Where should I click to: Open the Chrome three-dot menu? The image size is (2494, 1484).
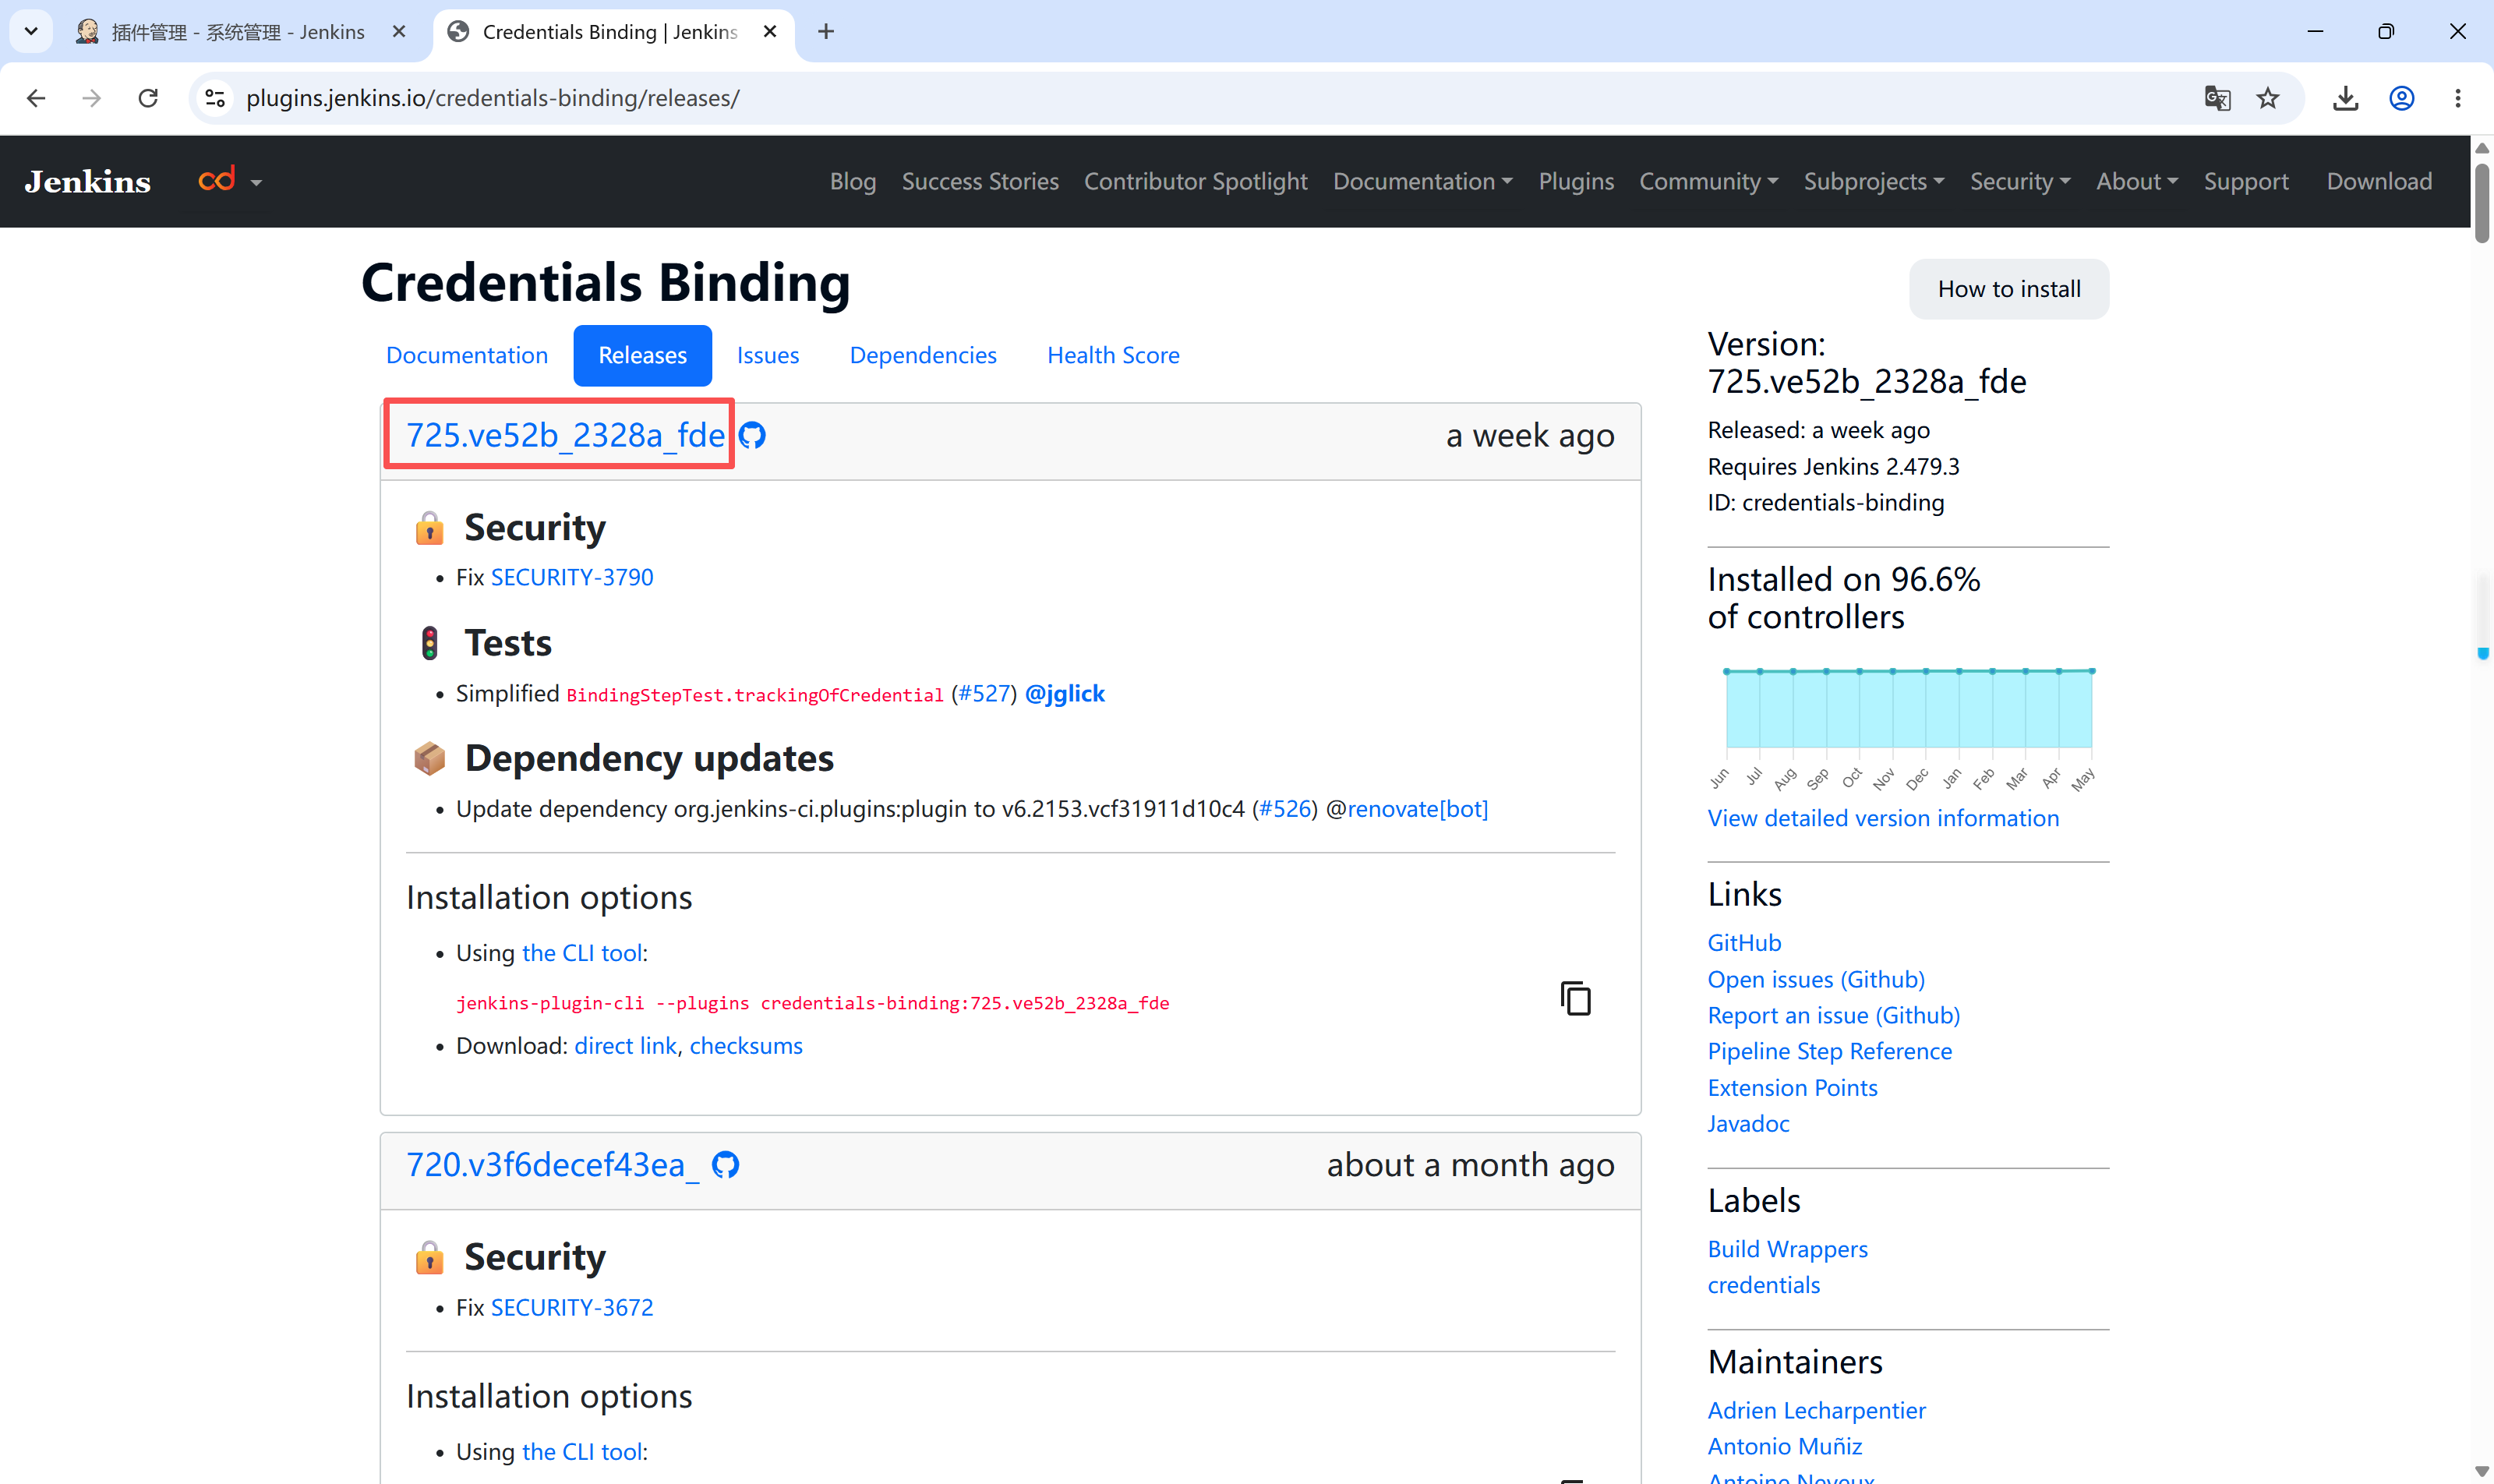click(x=2458, y=98)
